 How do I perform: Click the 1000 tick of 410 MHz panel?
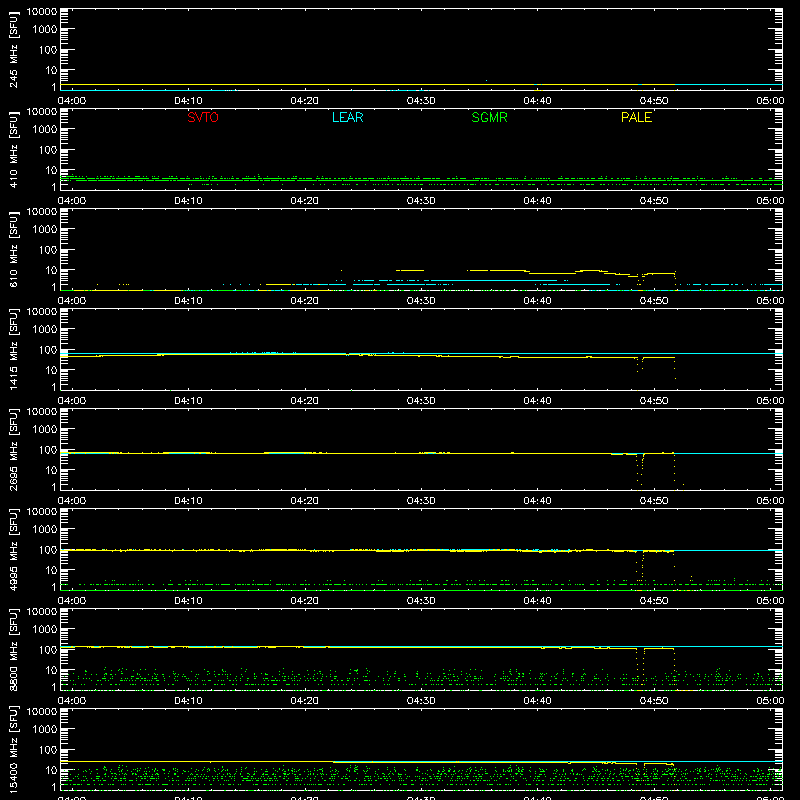point(45,130)
